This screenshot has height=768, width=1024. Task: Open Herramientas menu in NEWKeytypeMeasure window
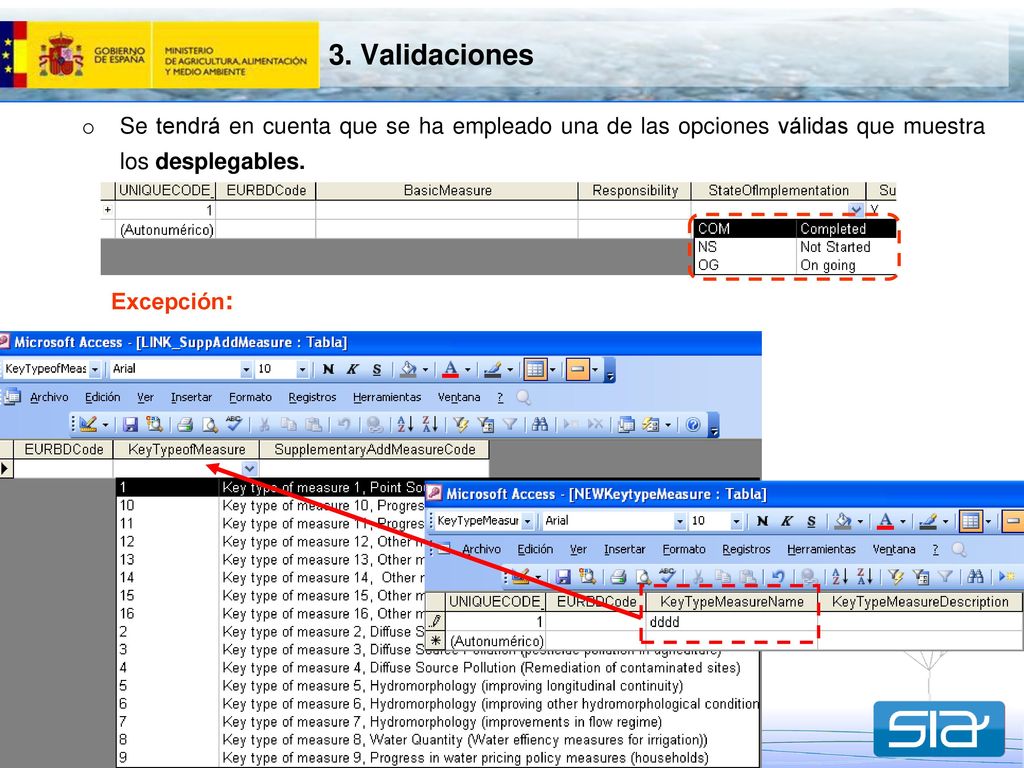click(x=821, y=549)
